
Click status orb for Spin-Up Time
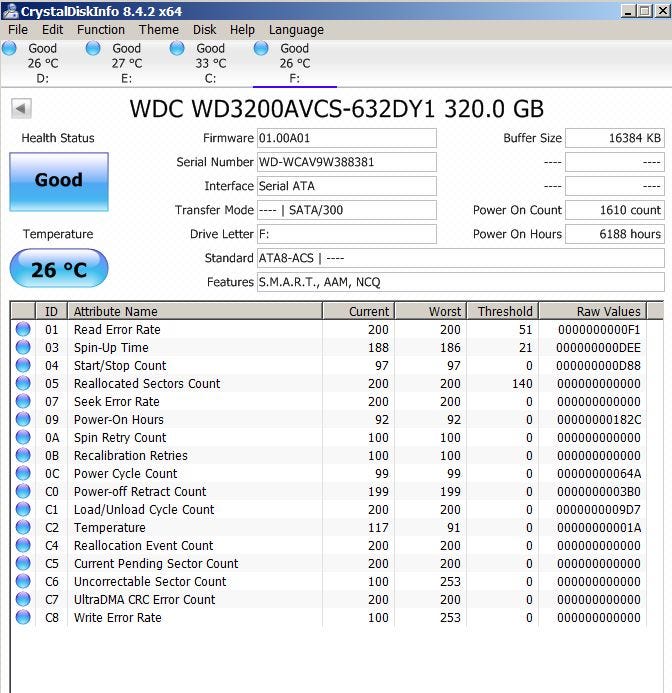[x=23, y=347]
